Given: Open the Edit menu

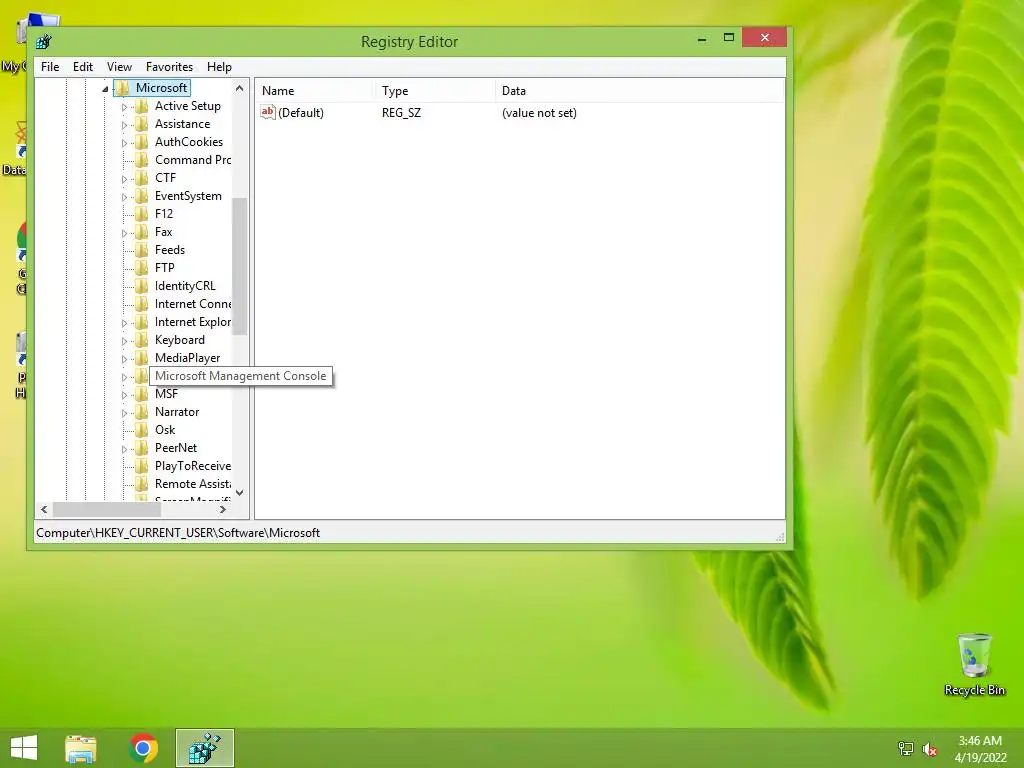Looking at the screenshot, I should 82,67.
